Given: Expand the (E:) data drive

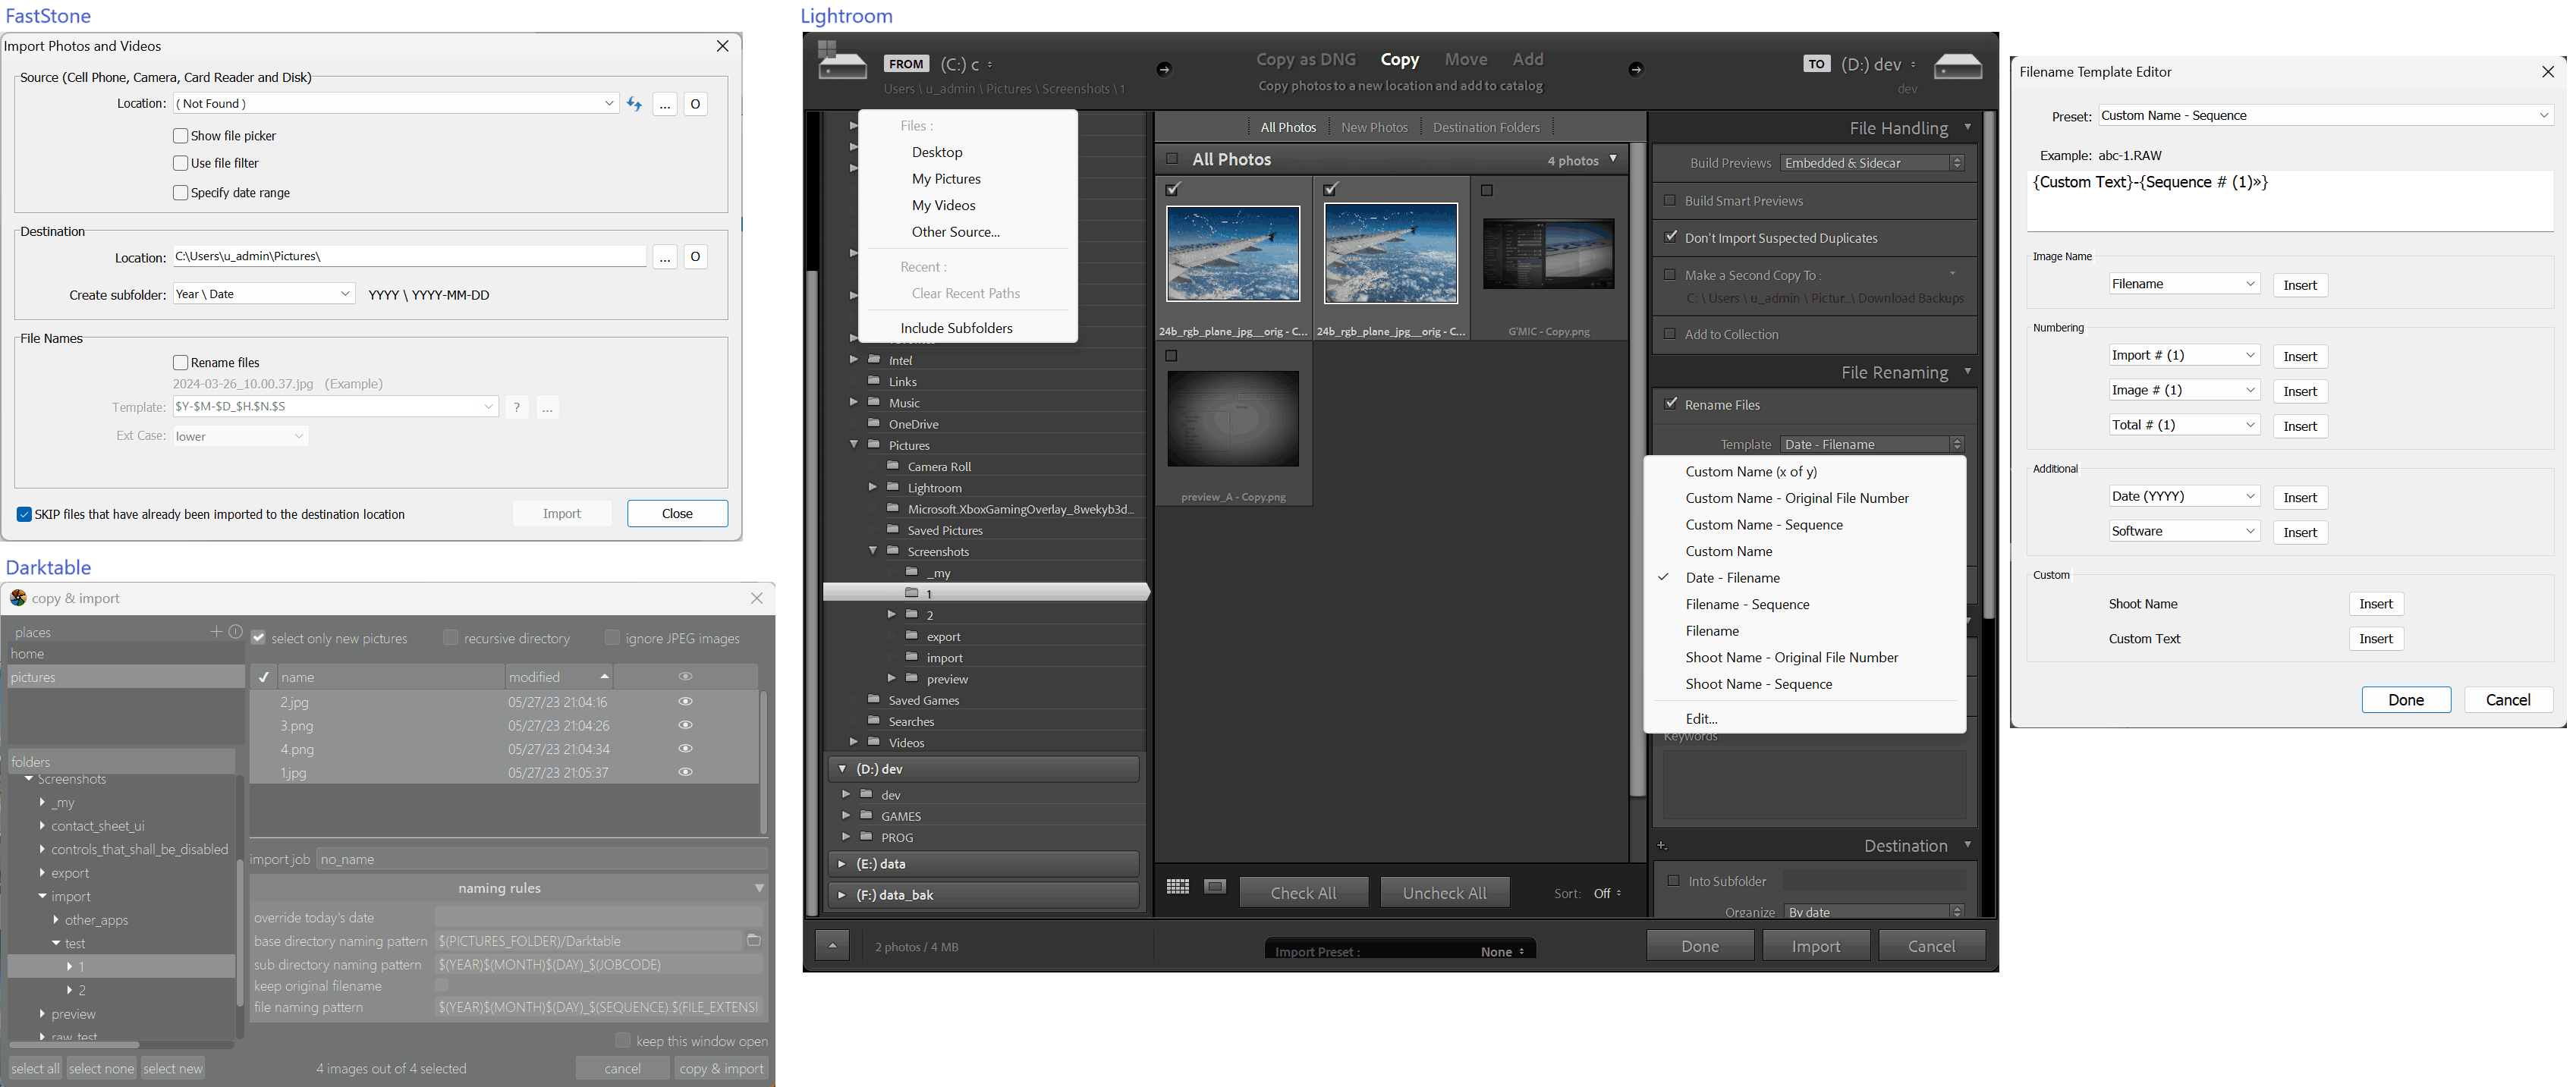Looking at the screenshot, I should tap(842, 864).
